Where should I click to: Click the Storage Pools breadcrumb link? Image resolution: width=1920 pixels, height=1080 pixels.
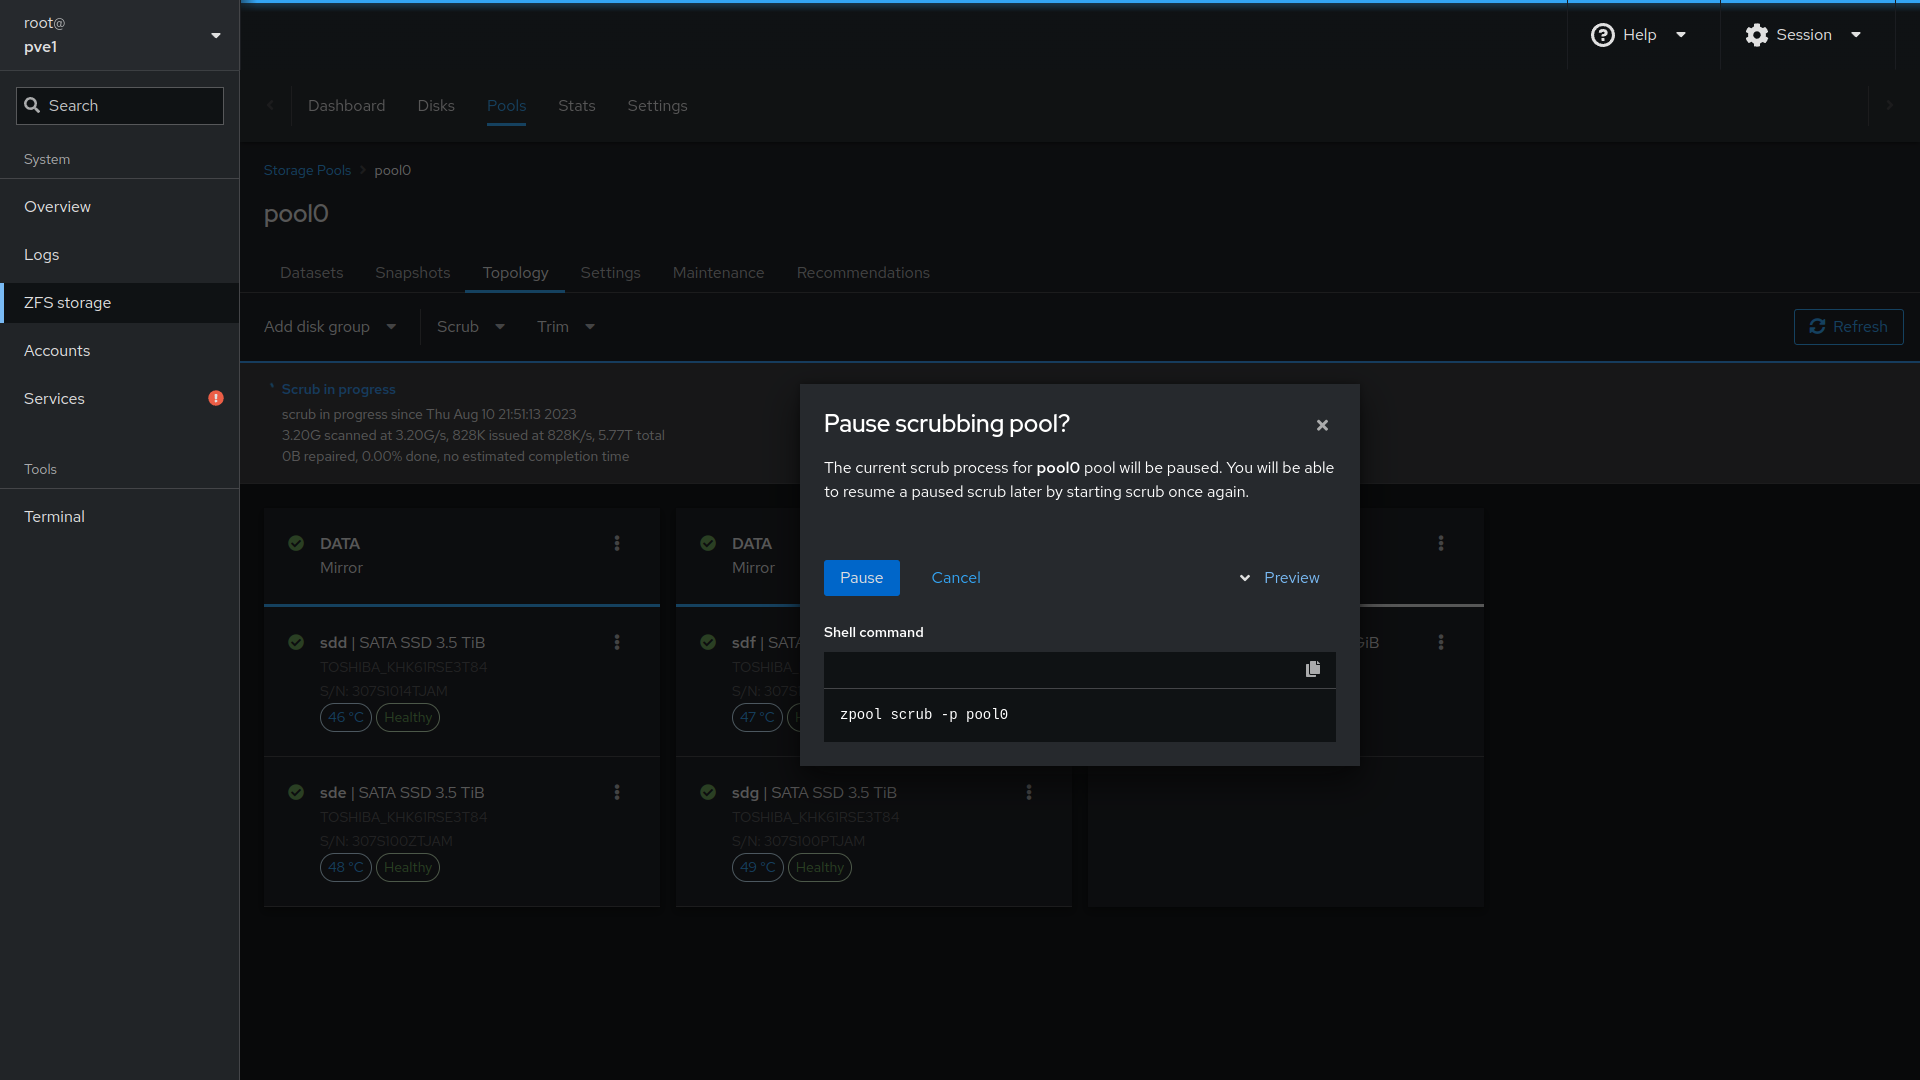[307, 170]
